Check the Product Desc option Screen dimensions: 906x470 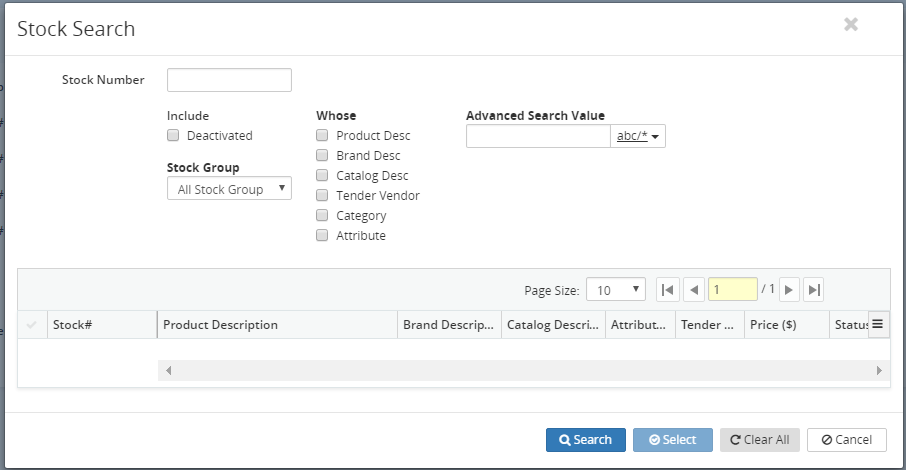click(x=322, y=135)
